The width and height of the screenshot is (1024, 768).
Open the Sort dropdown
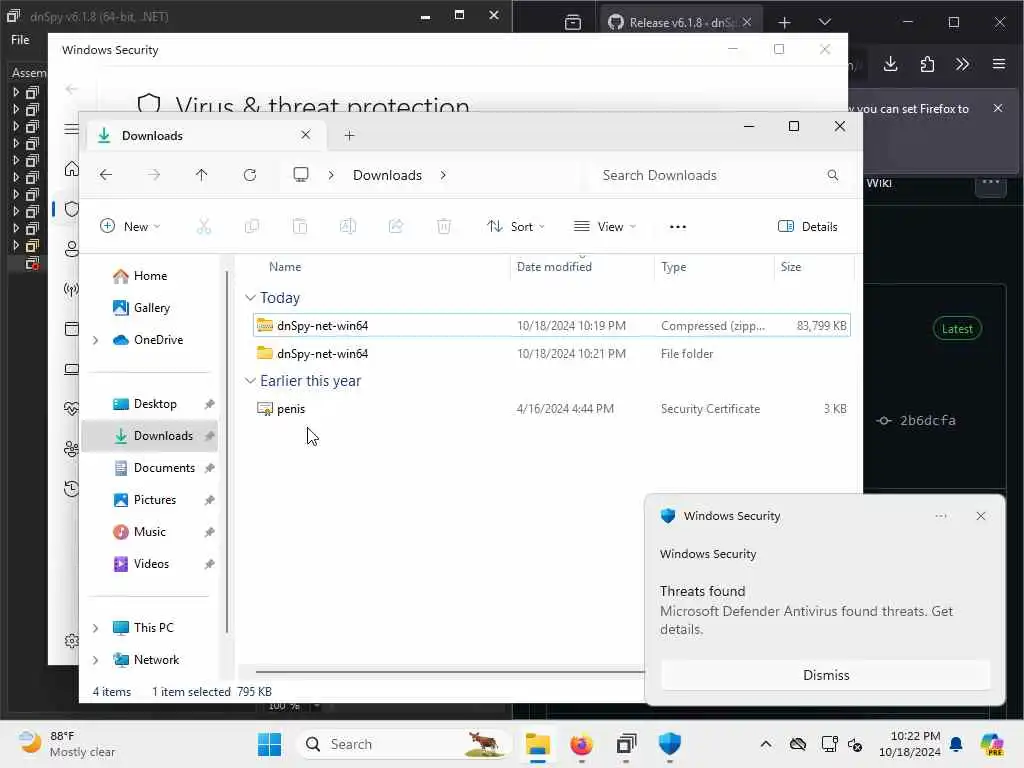coord(515,227)
